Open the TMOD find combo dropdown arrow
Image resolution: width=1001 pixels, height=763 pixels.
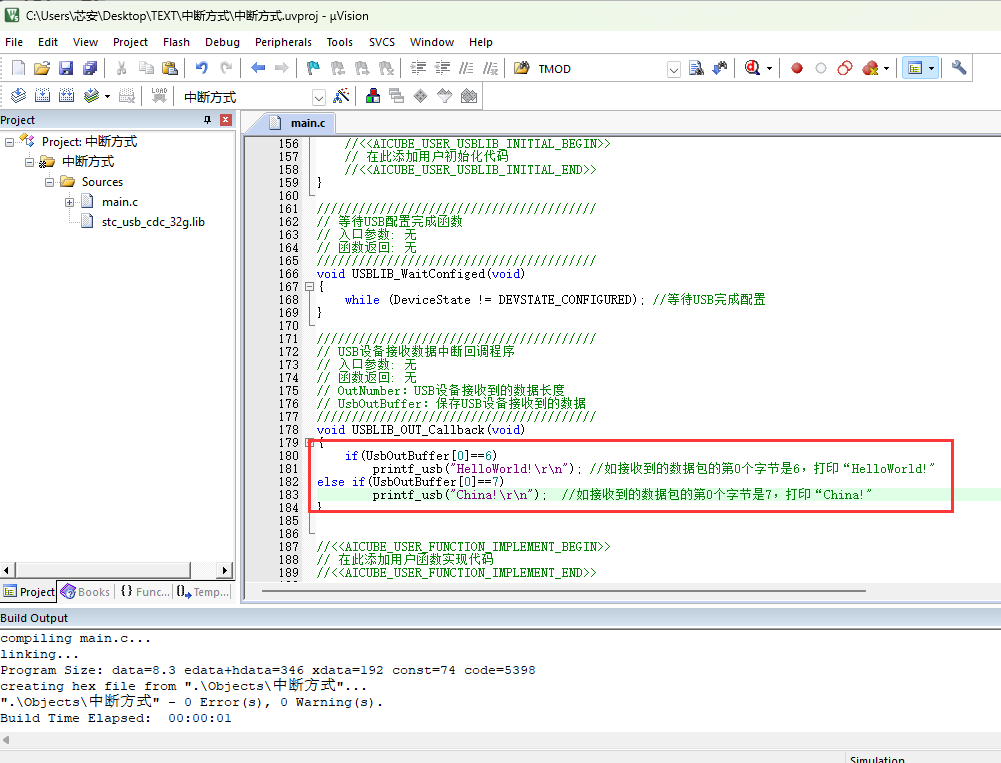click(x=674, y=69)
